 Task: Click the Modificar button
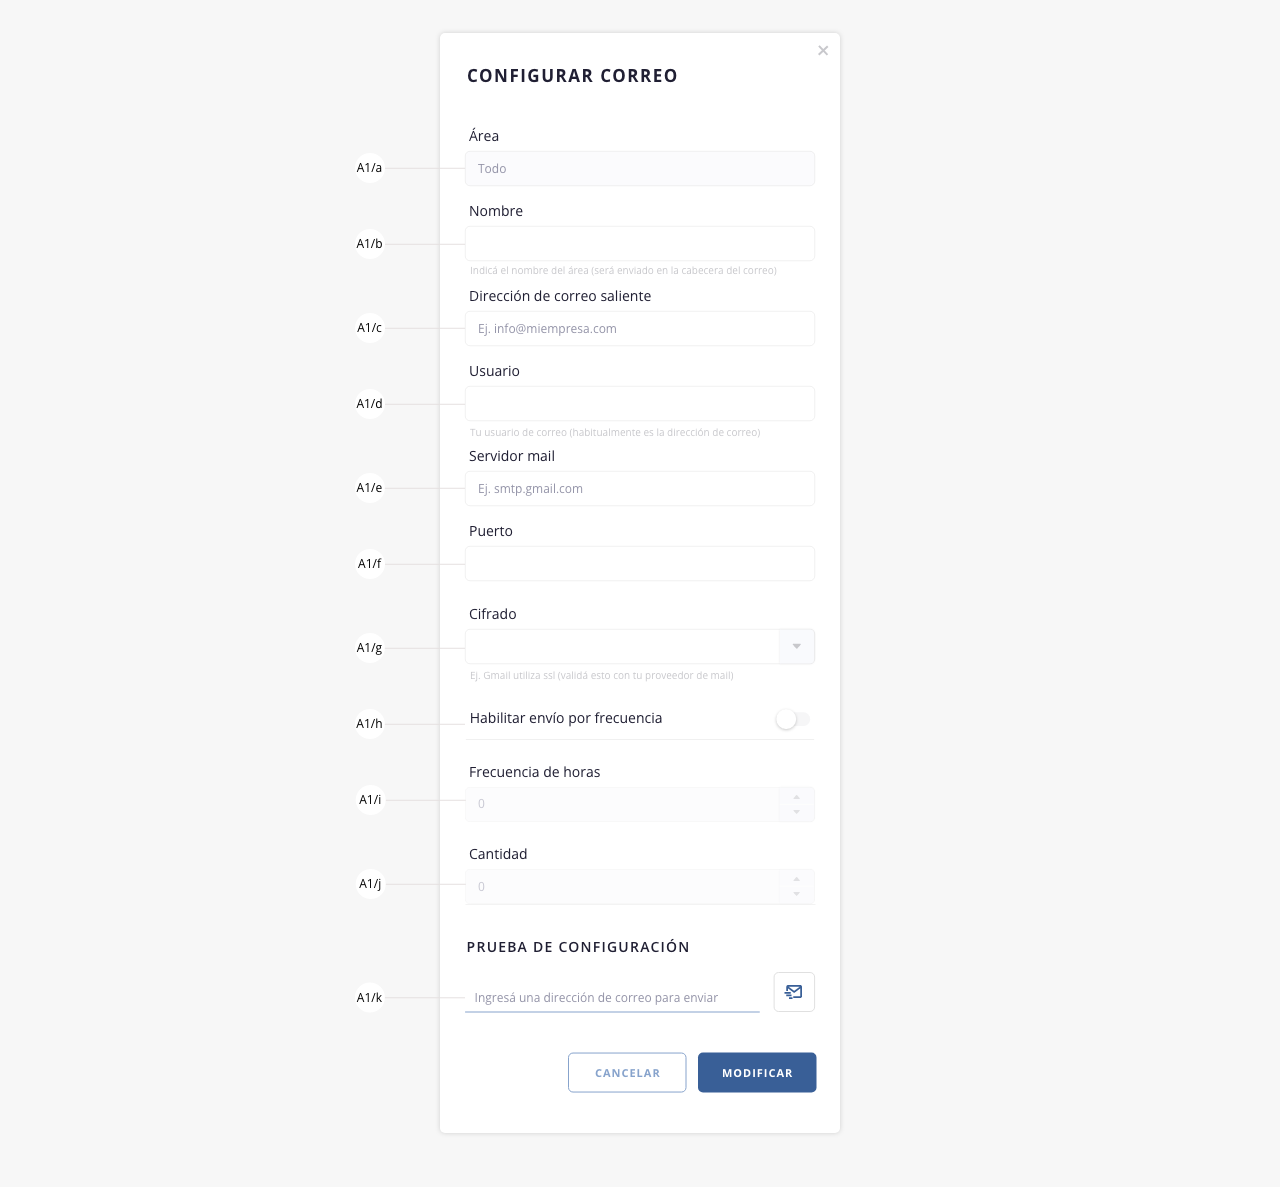(x=757, y=1073)
